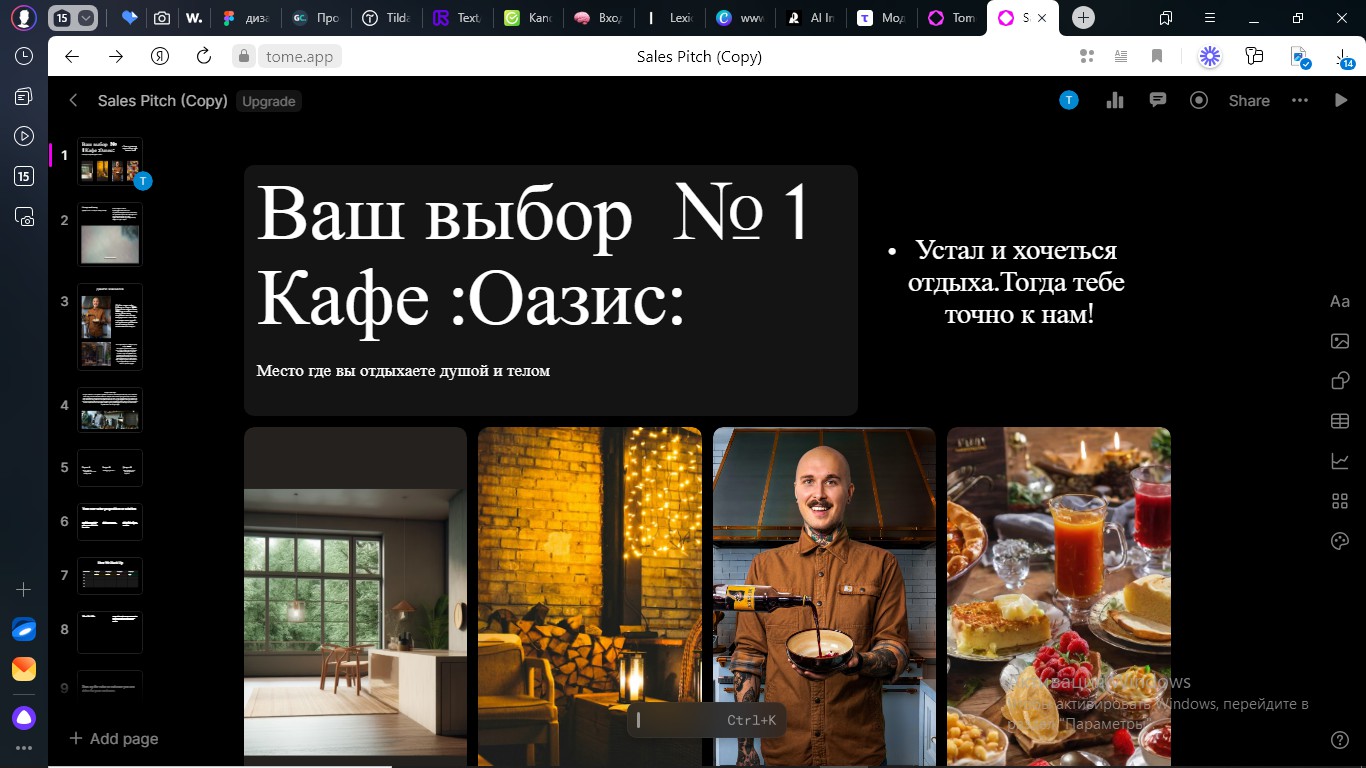The image size is (1366, 768).
Task: Switch to the Lexica tab
Action: click(671, 18)
